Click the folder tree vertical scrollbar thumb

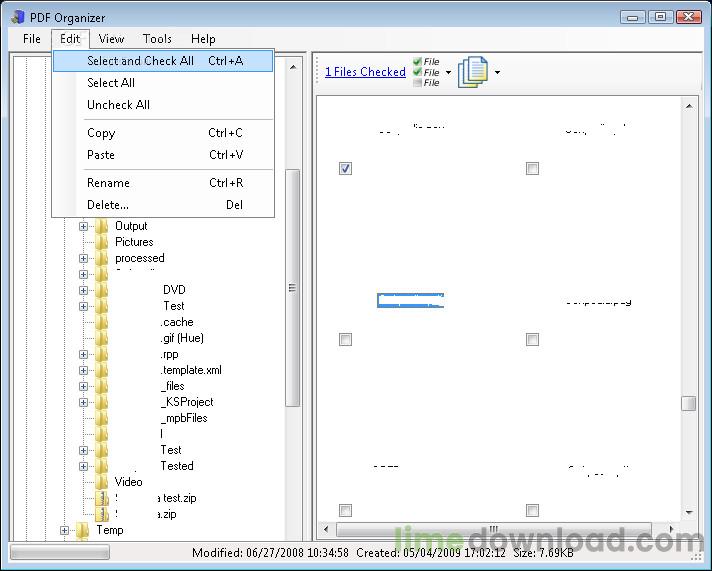tap(292, 288)
